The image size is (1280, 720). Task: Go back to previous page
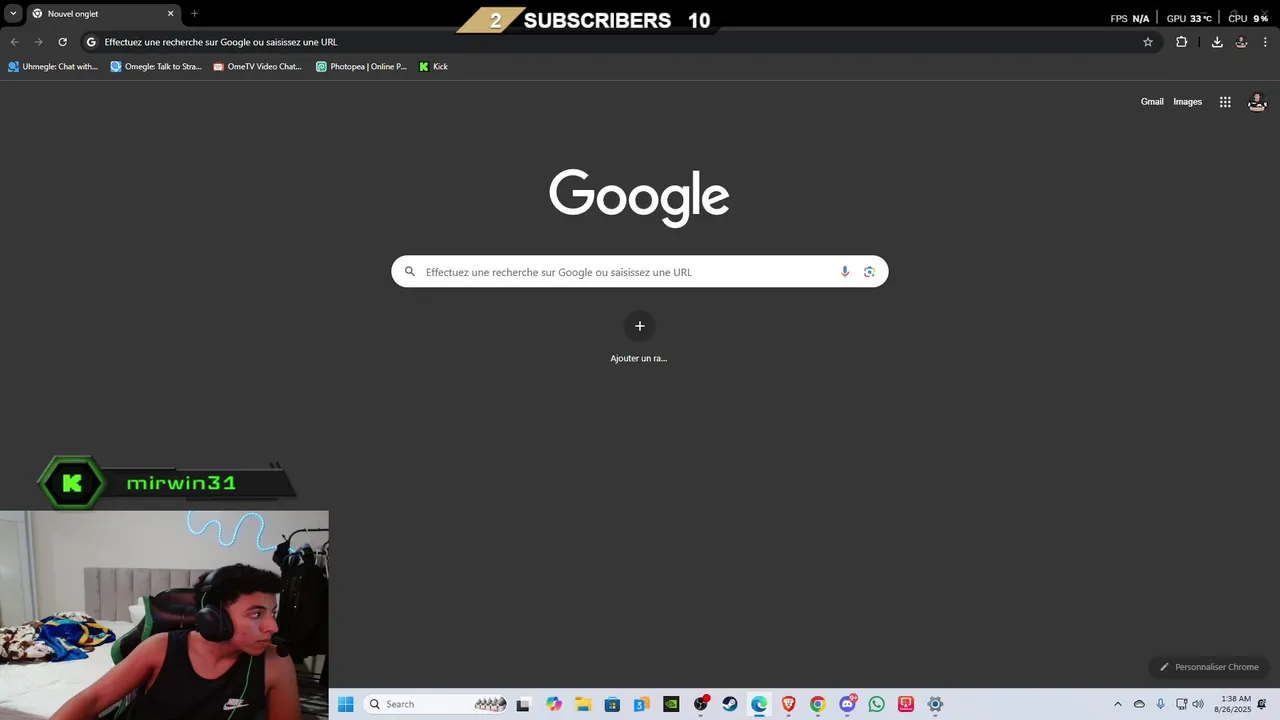click(x=14, y=42)
